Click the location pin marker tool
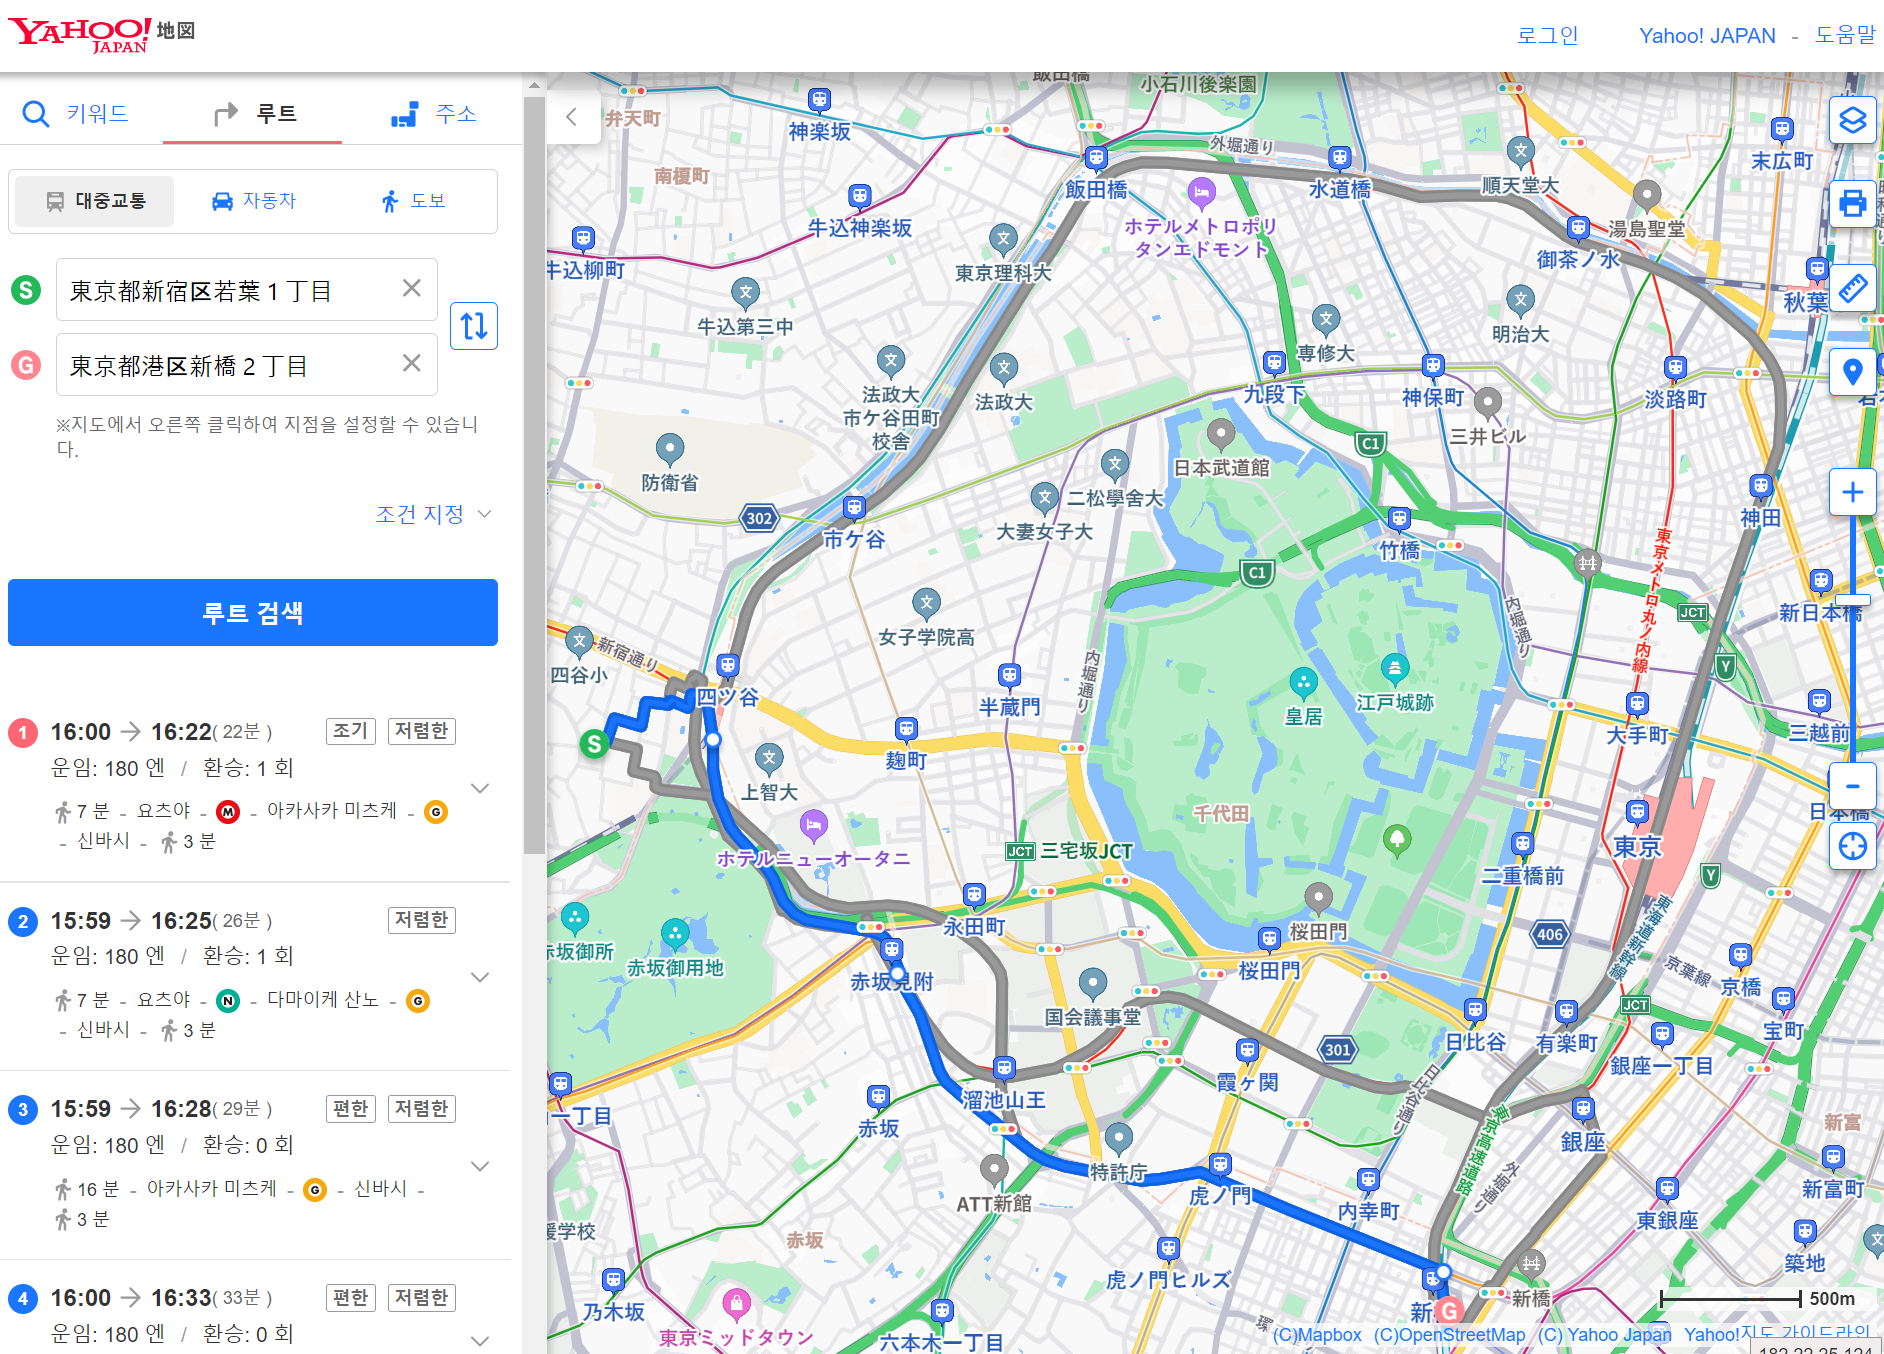 [x=1852, y=372]
